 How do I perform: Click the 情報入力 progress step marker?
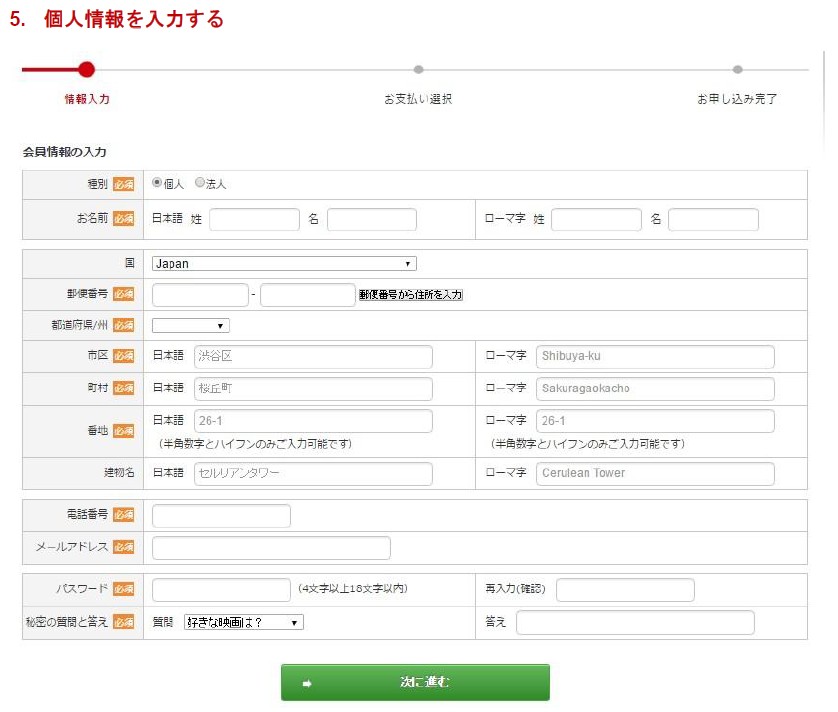(x=86, y=69)
